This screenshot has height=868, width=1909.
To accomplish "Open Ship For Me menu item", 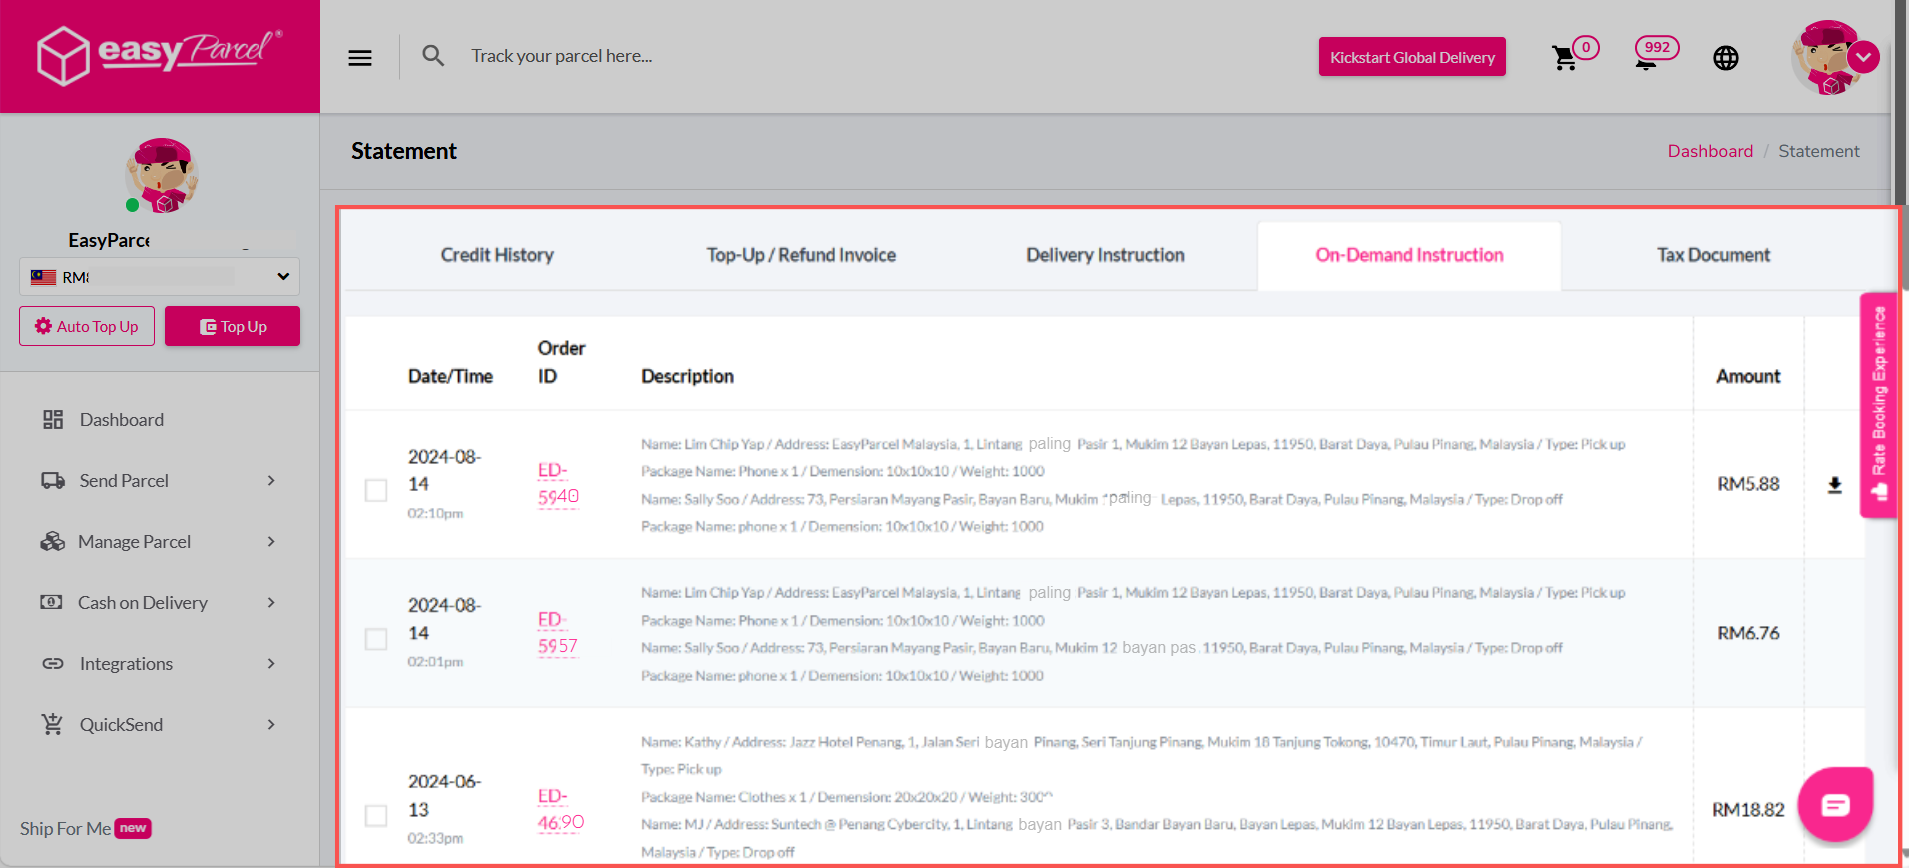I will click(85, 828).
